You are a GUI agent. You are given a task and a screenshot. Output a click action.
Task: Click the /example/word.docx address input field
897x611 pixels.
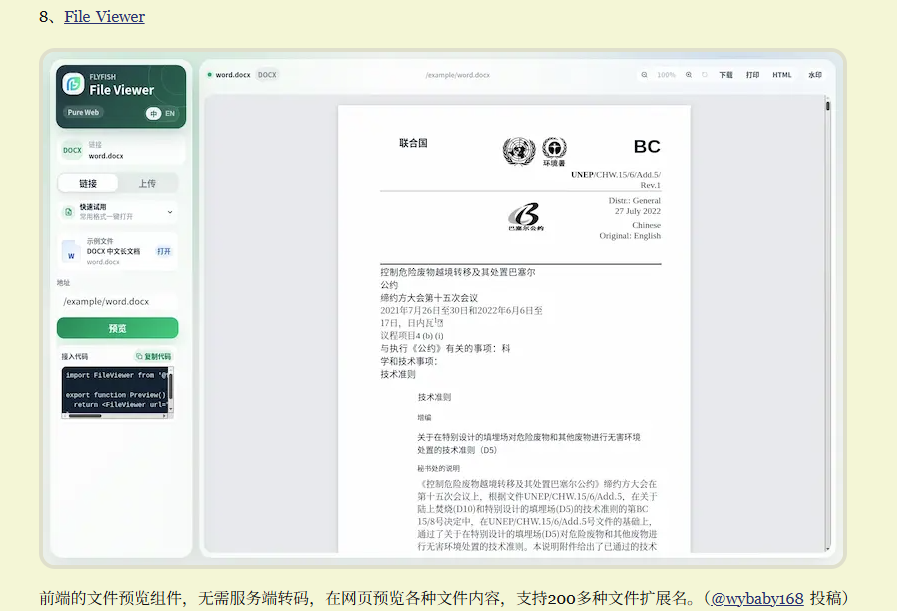117,301
